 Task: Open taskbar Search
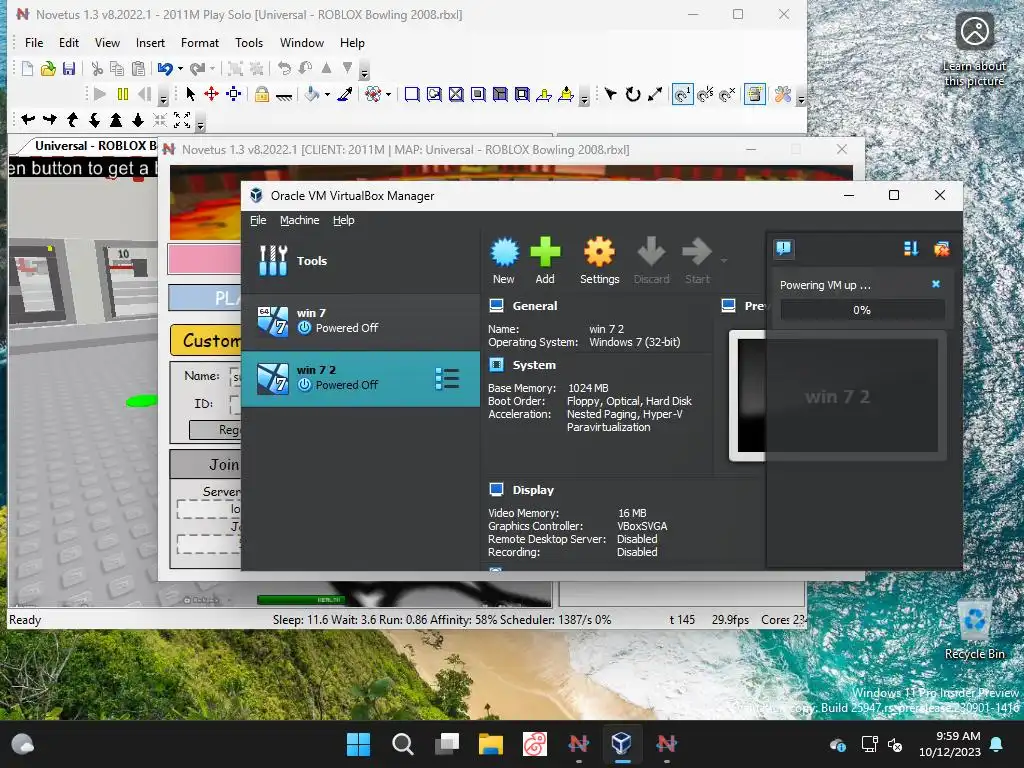click(402, 744)
